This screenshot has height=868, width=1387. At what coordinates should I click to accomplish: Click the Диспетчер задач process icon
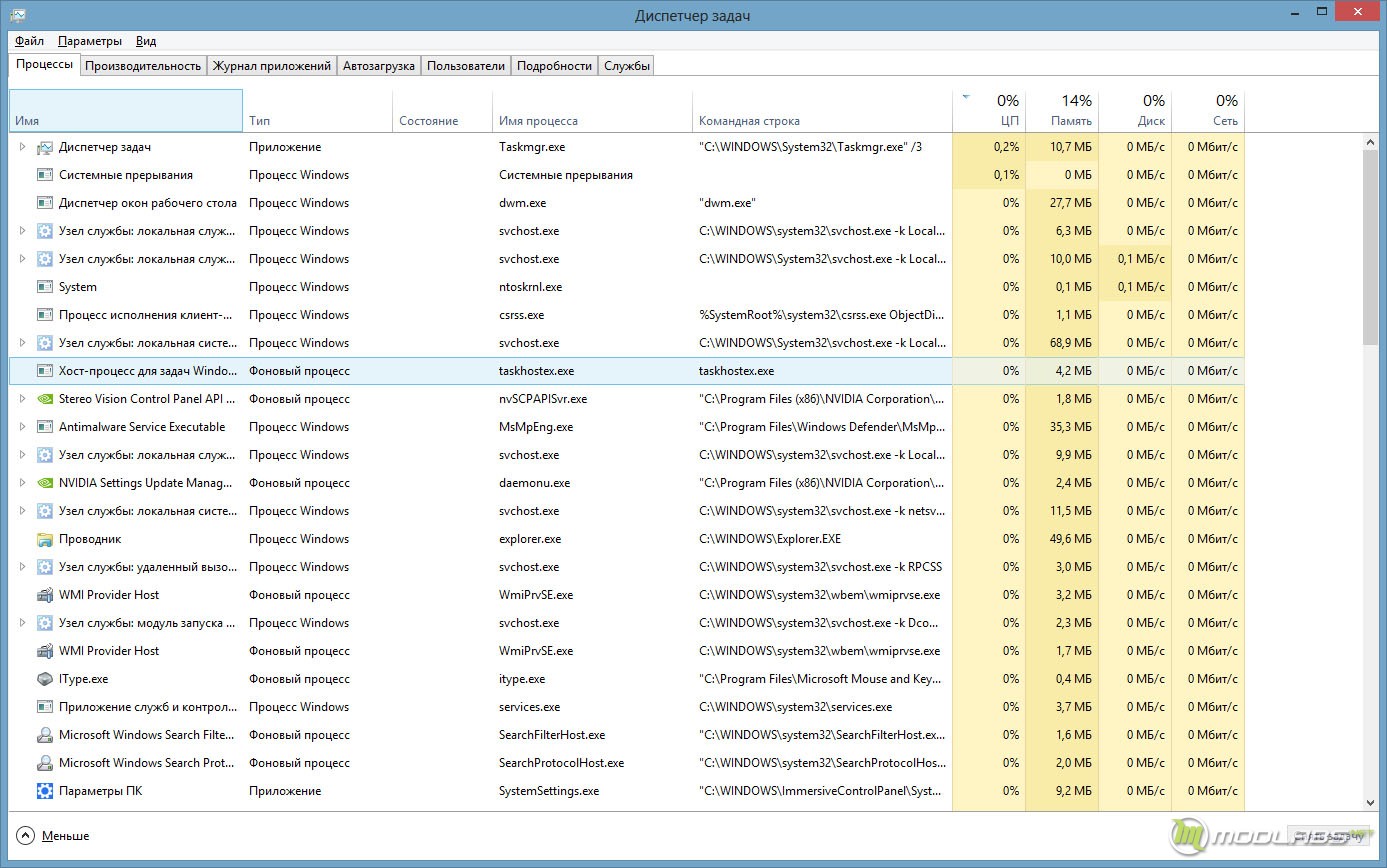pos(45,147)
